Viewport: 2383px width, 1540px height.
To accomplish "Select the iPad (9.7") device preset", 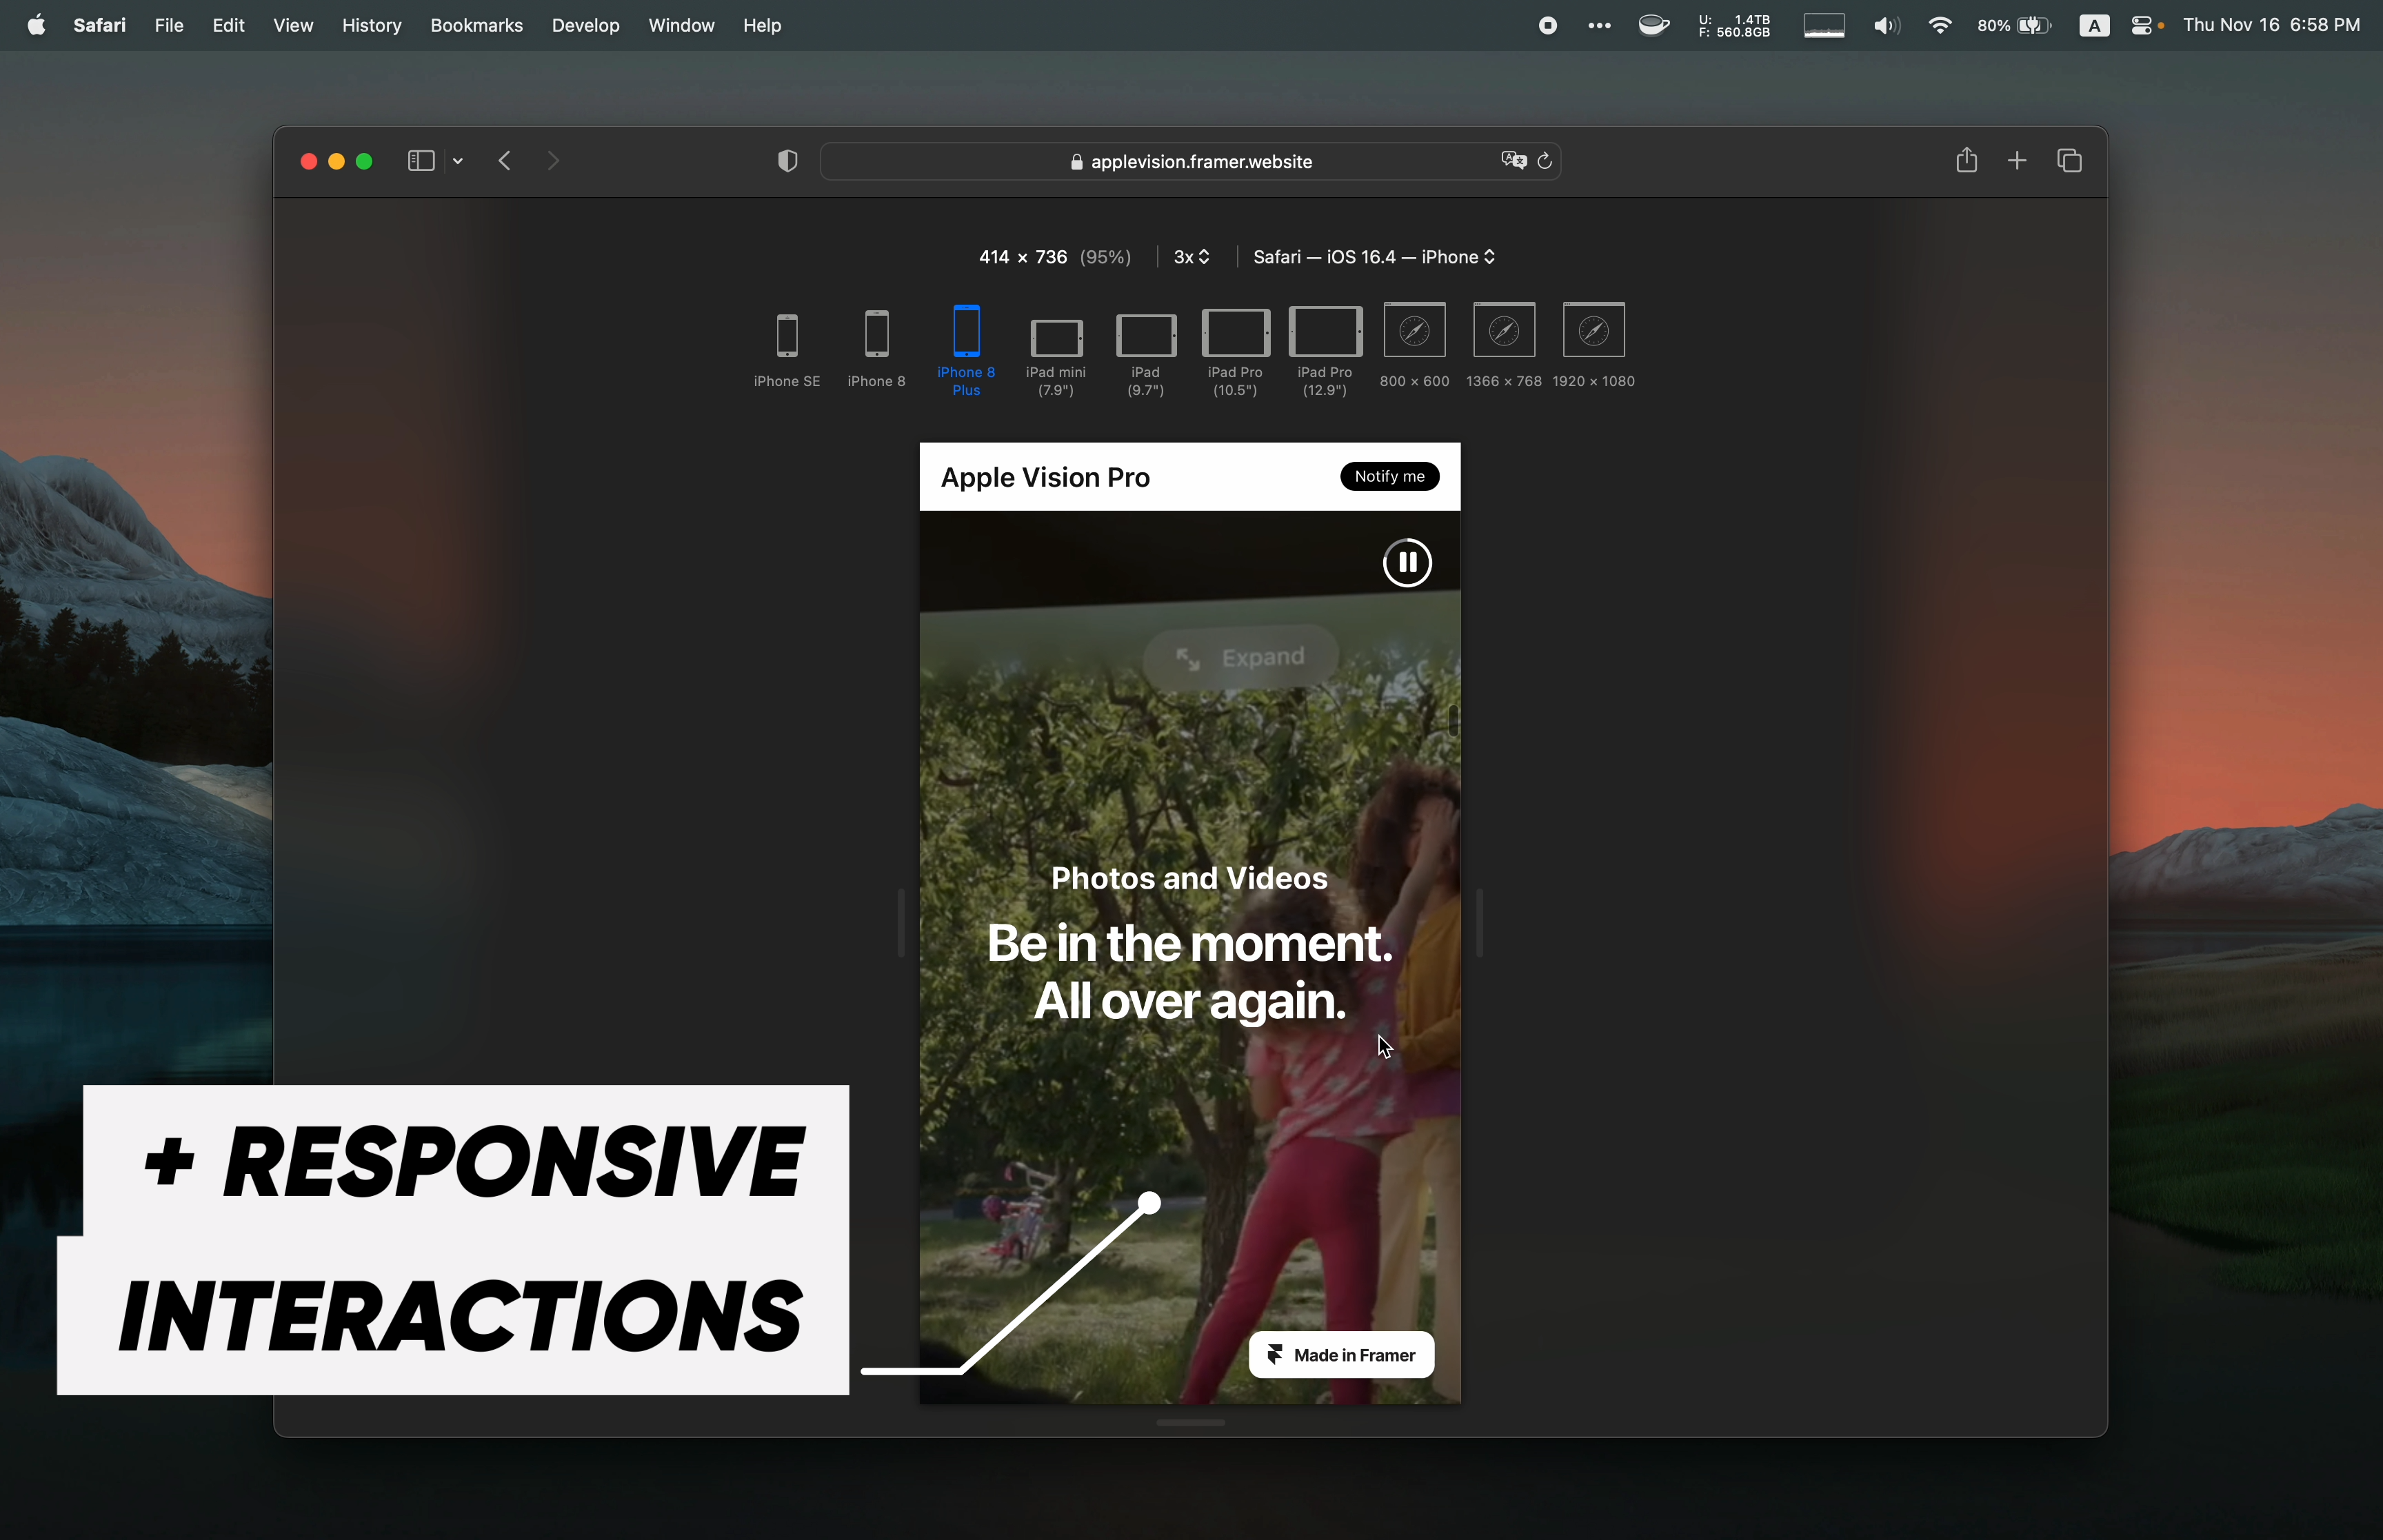I will [1146, 355].
